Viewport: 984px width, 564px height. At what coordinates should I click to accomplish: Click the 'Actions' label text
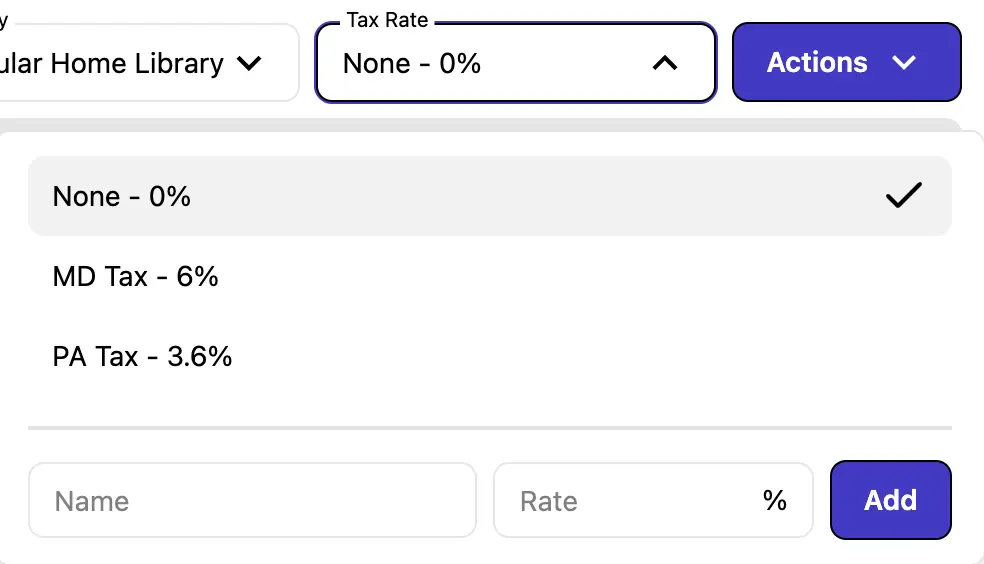[816, 63]
